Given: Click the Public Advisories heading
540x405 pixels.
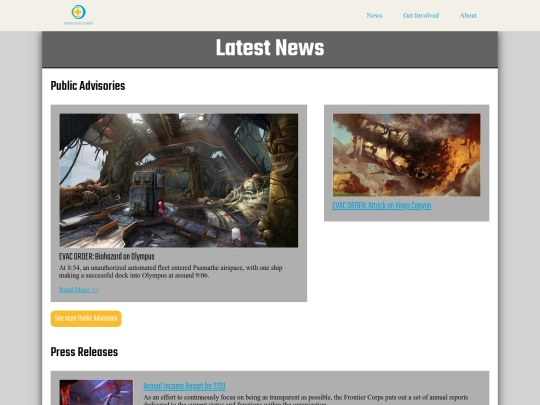Looking at the screenshot, I should point(88,86).
